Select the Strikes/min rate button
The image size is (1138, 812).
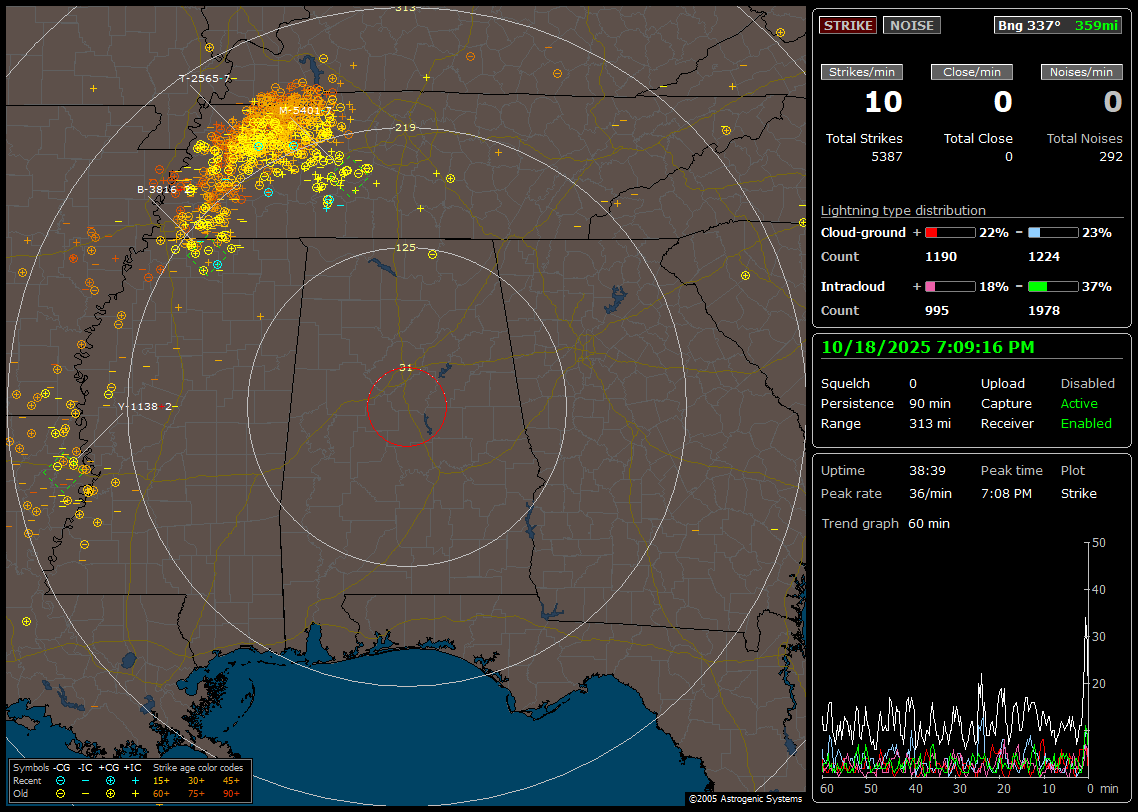862,72
